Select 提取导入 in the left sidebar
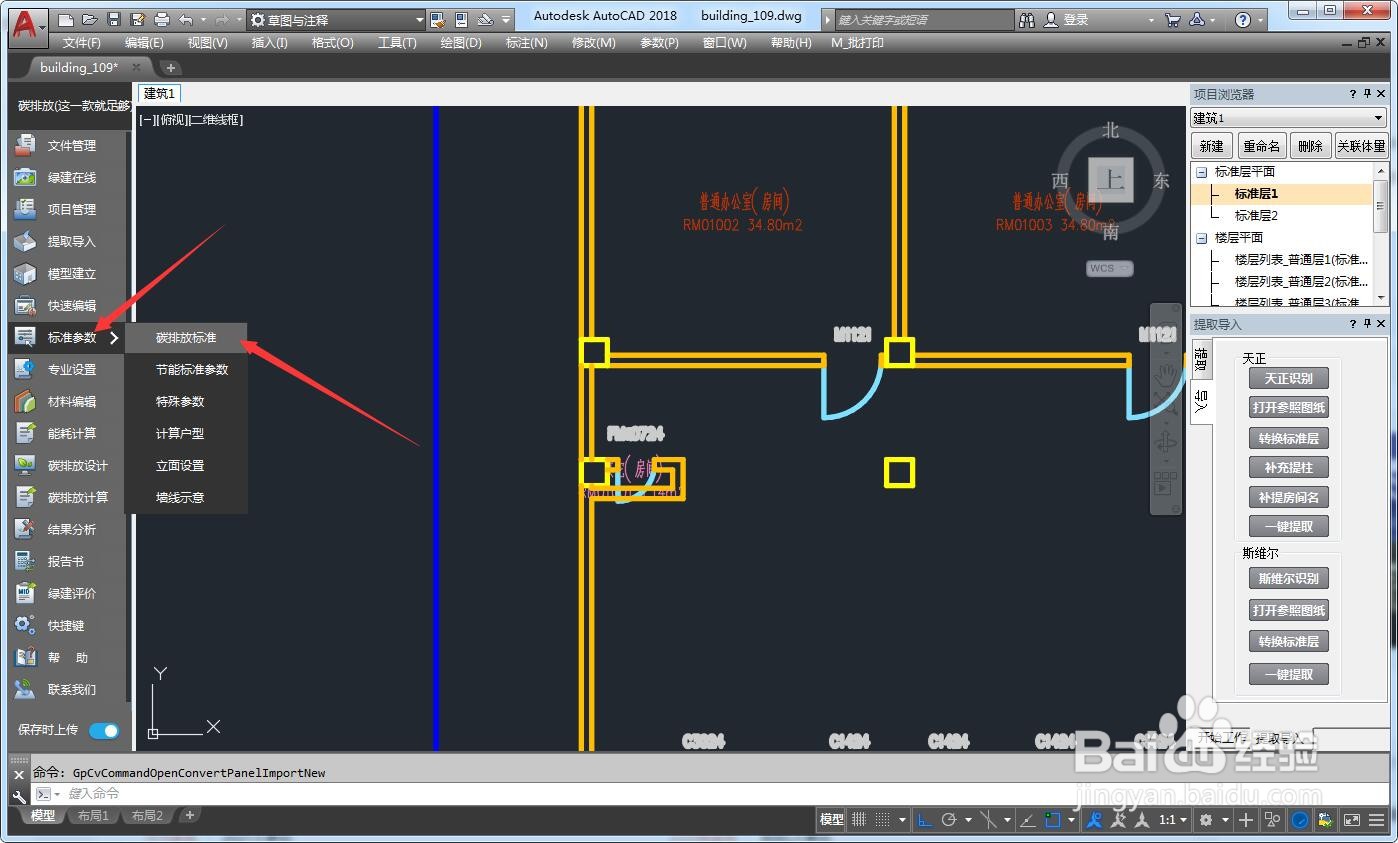This screenshot has width=1398, height=843. pyautogui.click(x=66, y=241)
